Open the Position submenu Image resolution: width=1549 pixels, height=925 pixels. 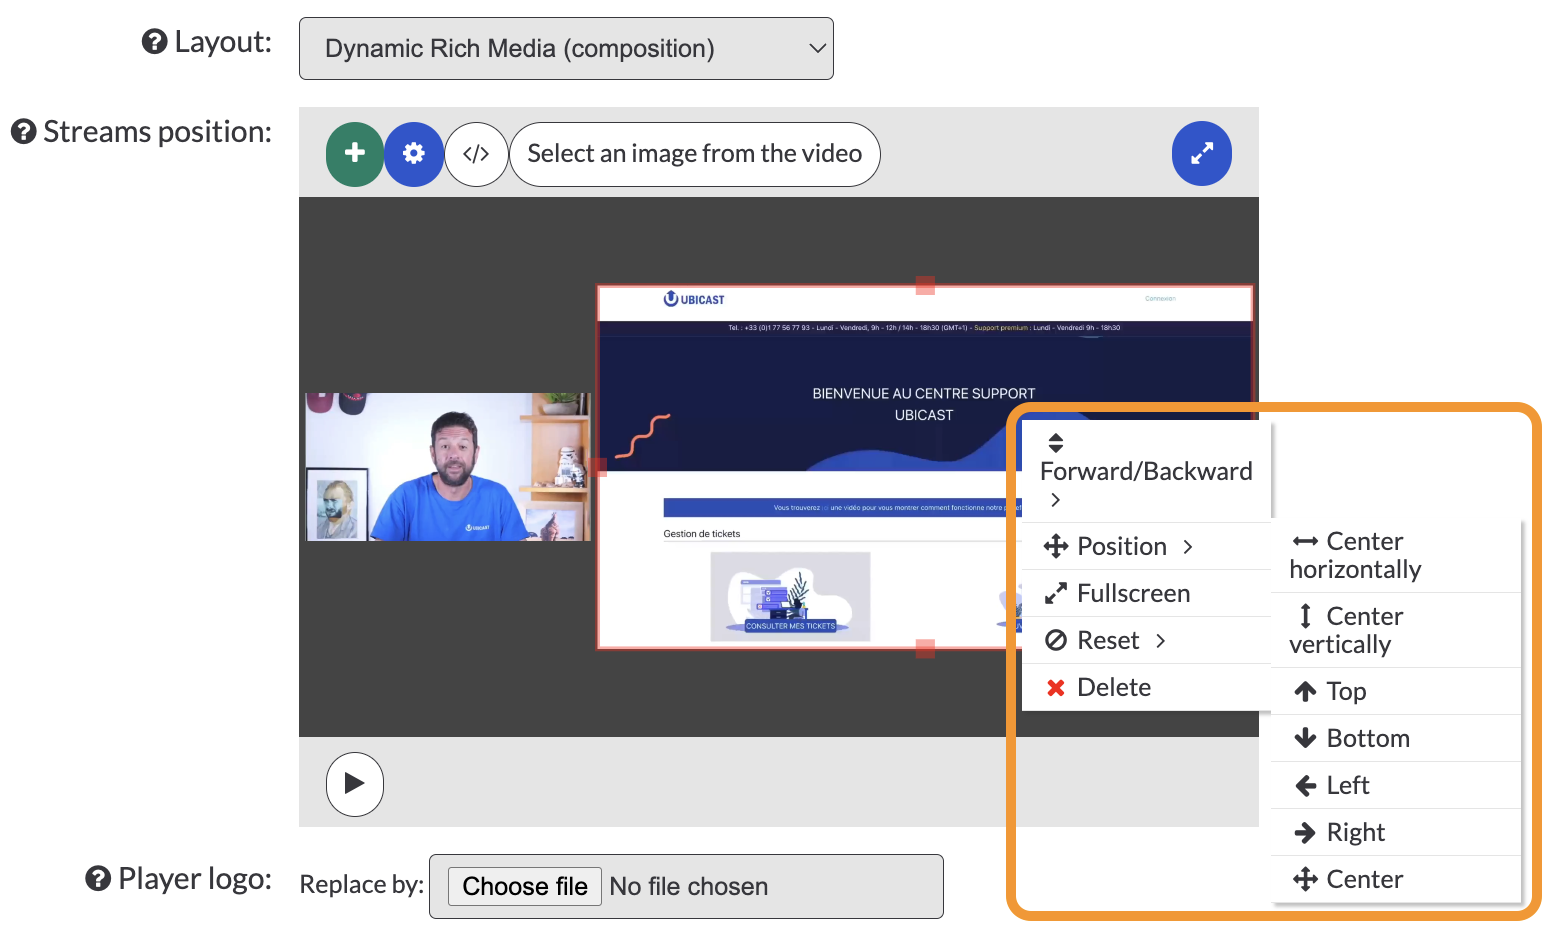1146,546
